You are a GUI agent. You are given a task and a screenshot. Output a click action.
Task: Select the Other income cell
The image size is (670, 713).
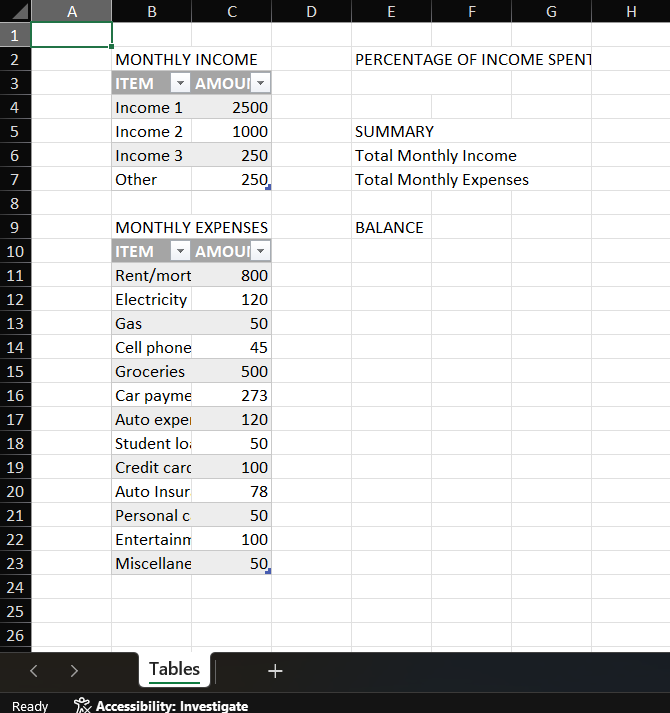click(x=151, y=179)
